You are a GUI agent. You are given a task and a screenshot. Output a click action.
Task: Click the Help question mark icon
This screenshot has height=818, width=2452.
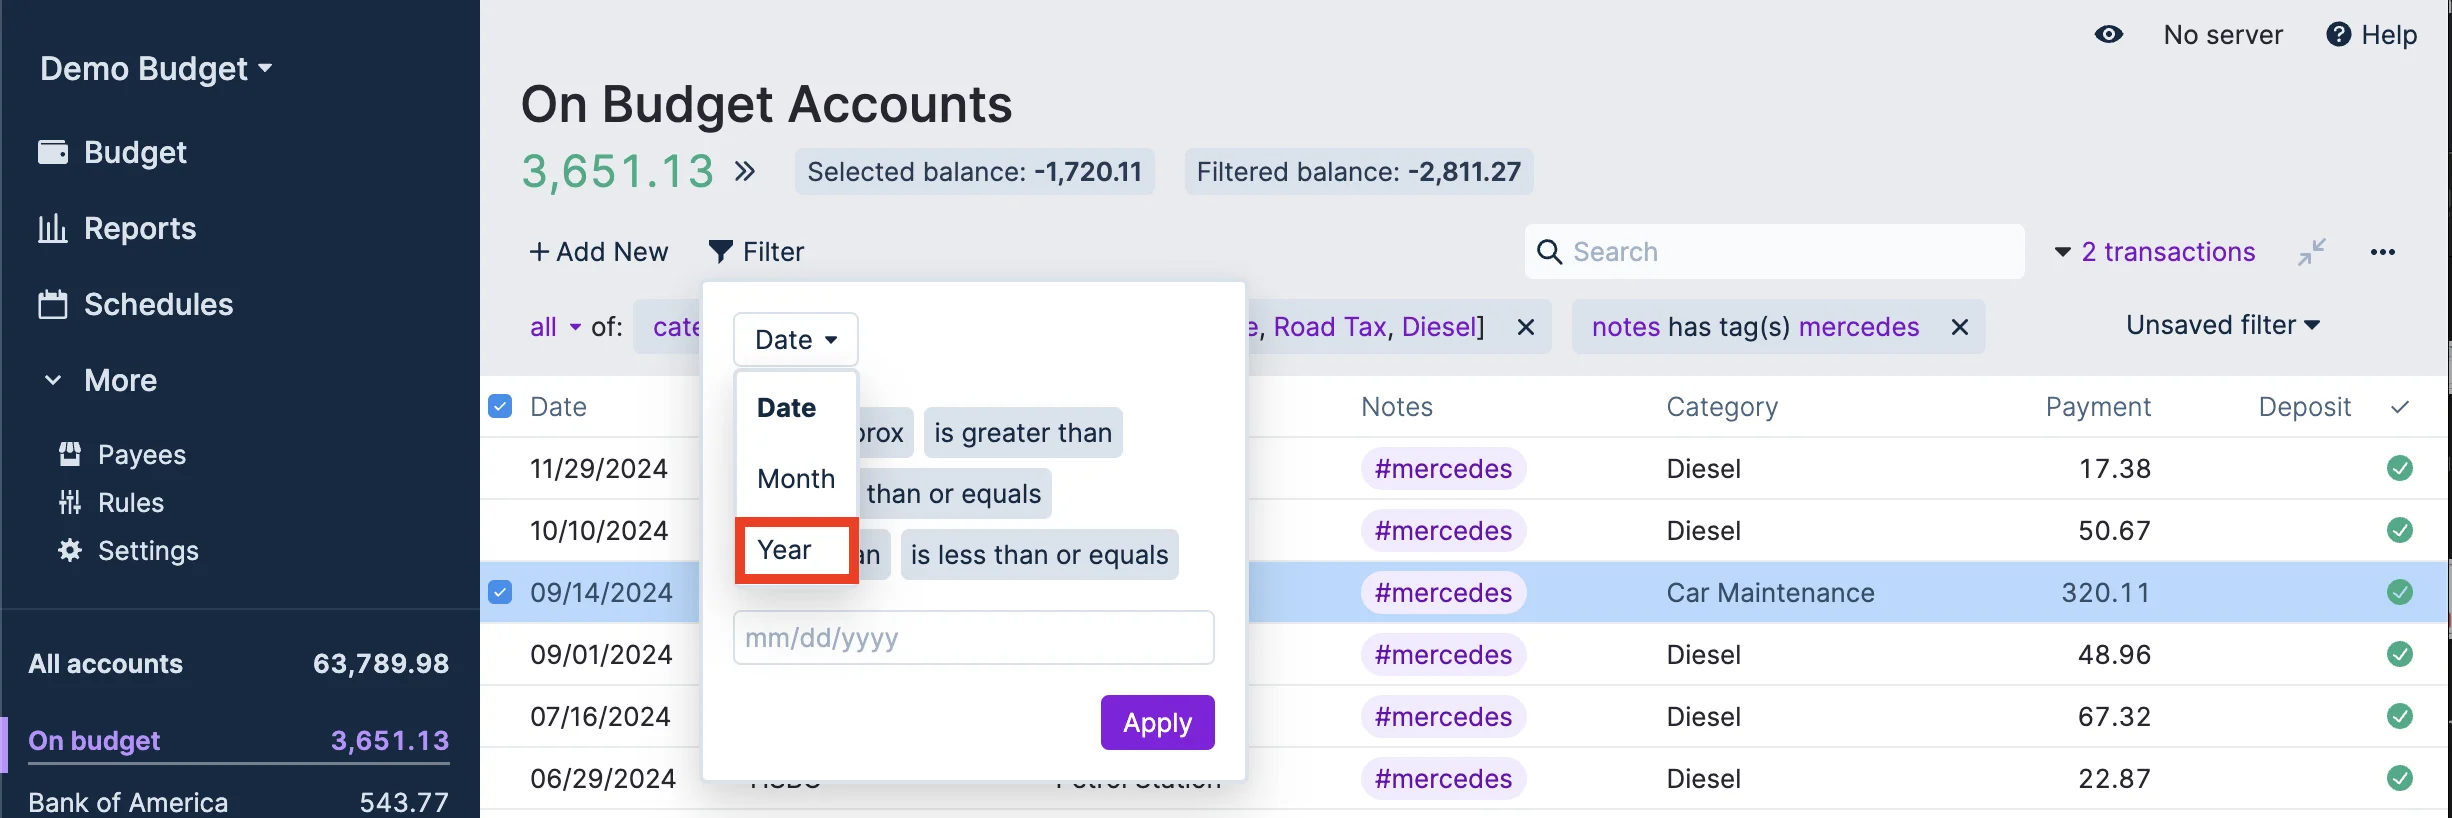point(2338,35)
